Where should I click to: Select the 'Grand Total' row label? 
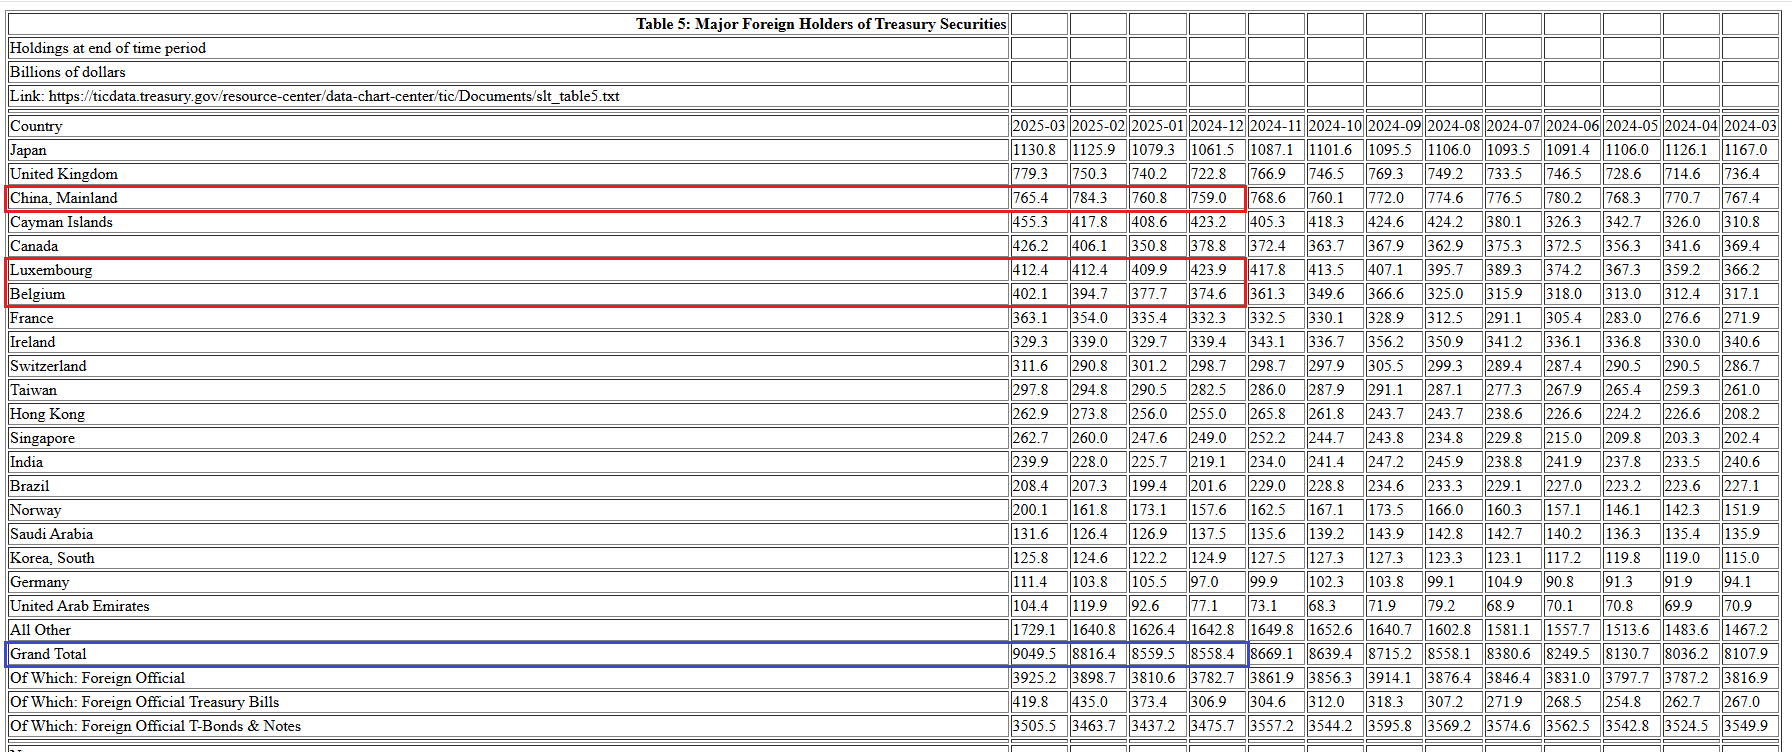pyautogui.click(x=508, y=654)
